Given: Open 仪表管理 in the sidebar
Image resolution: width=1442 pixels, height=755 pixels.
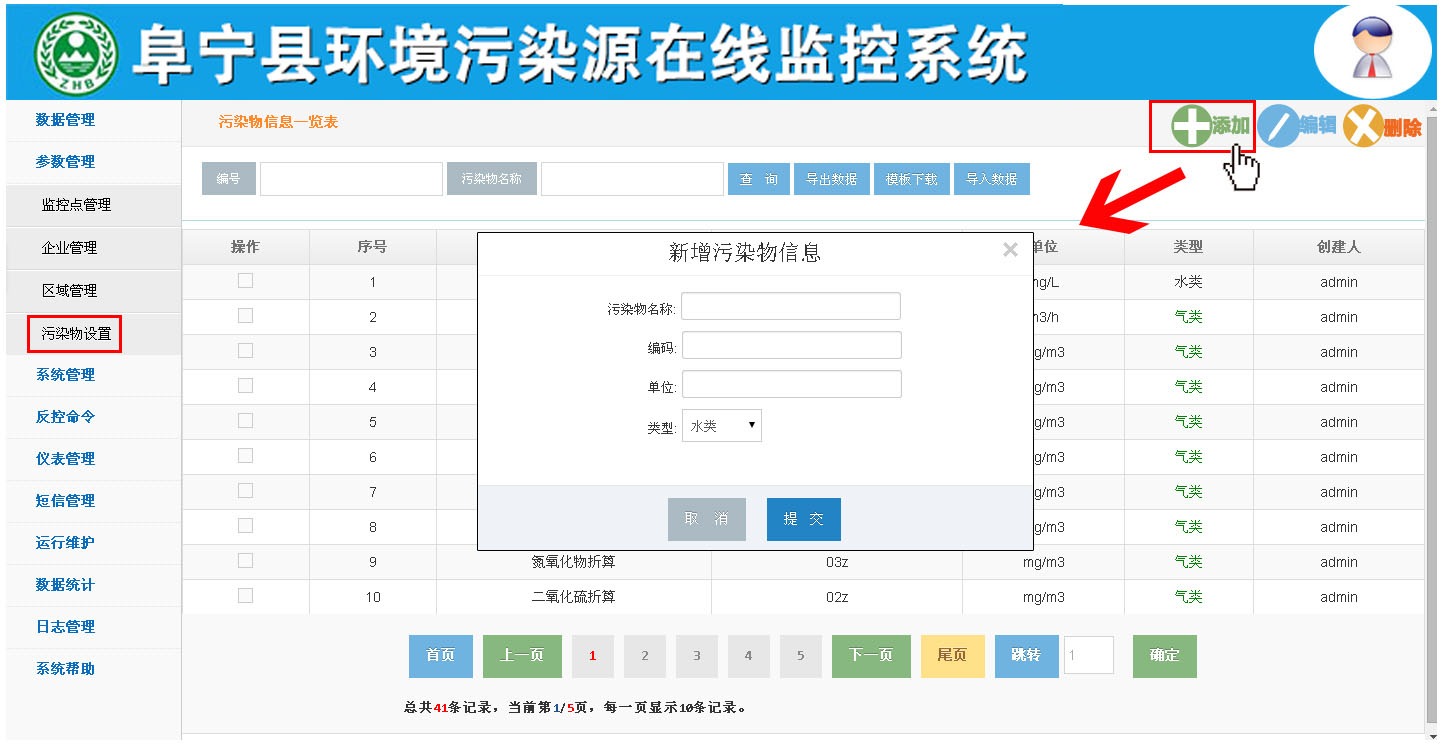Looking at the screenshot, I should (x=66, y=459).
